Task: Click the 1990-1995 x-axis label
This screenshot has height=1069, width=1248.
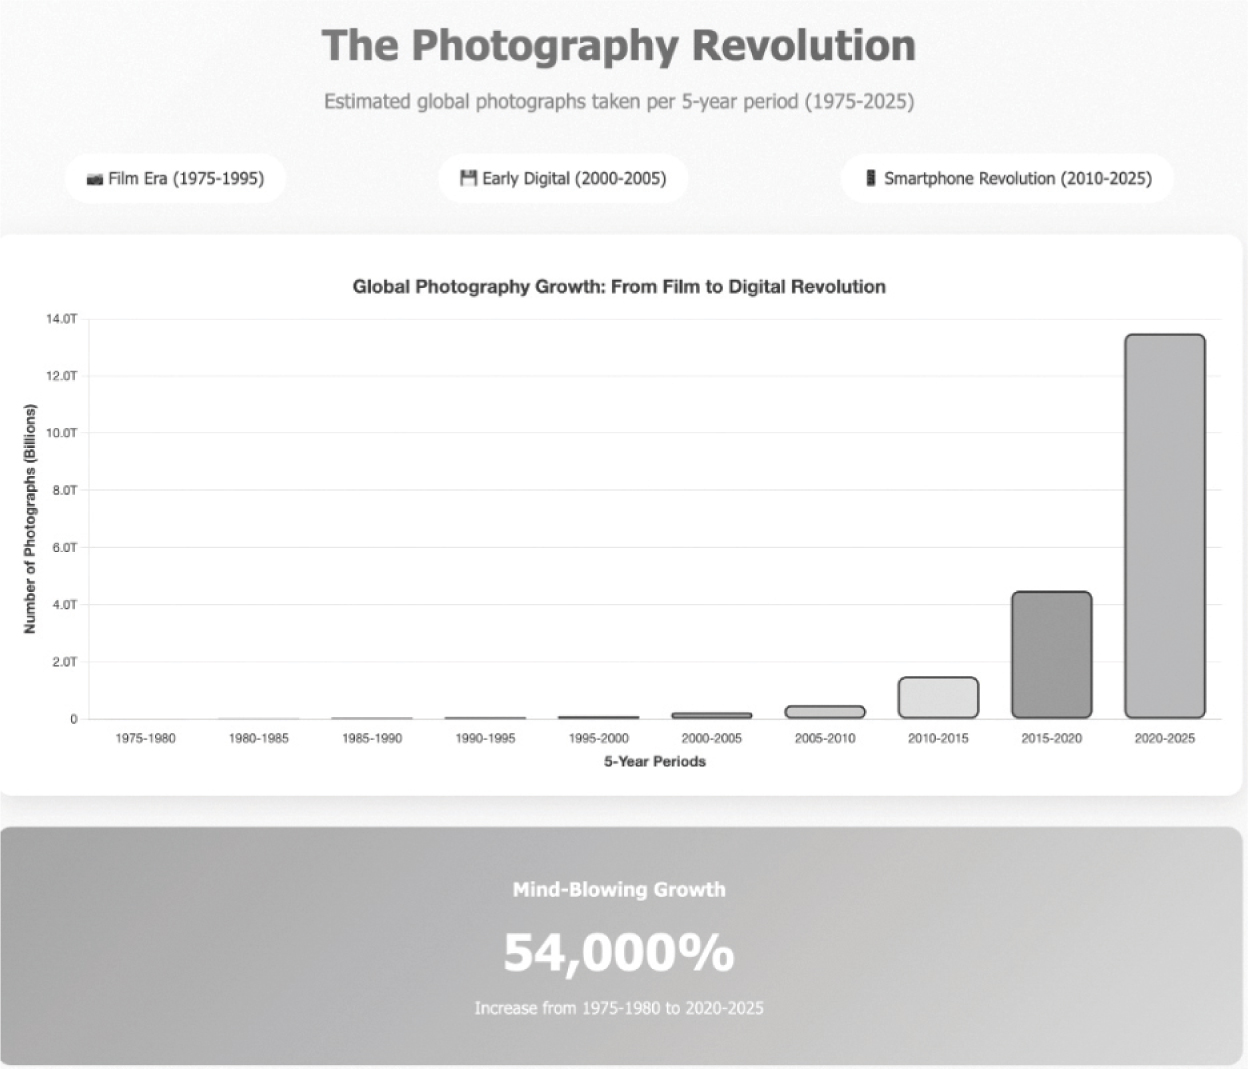Action: click(485, 739)
